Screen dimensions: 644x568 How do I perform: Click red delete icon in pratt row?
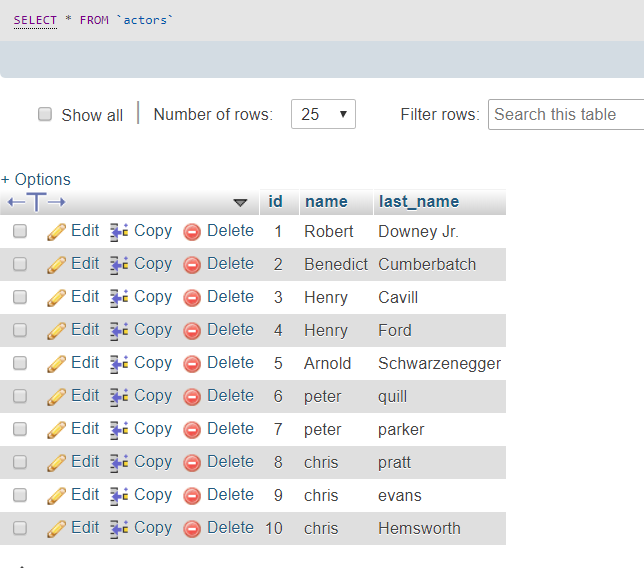(x=192, y=463)
